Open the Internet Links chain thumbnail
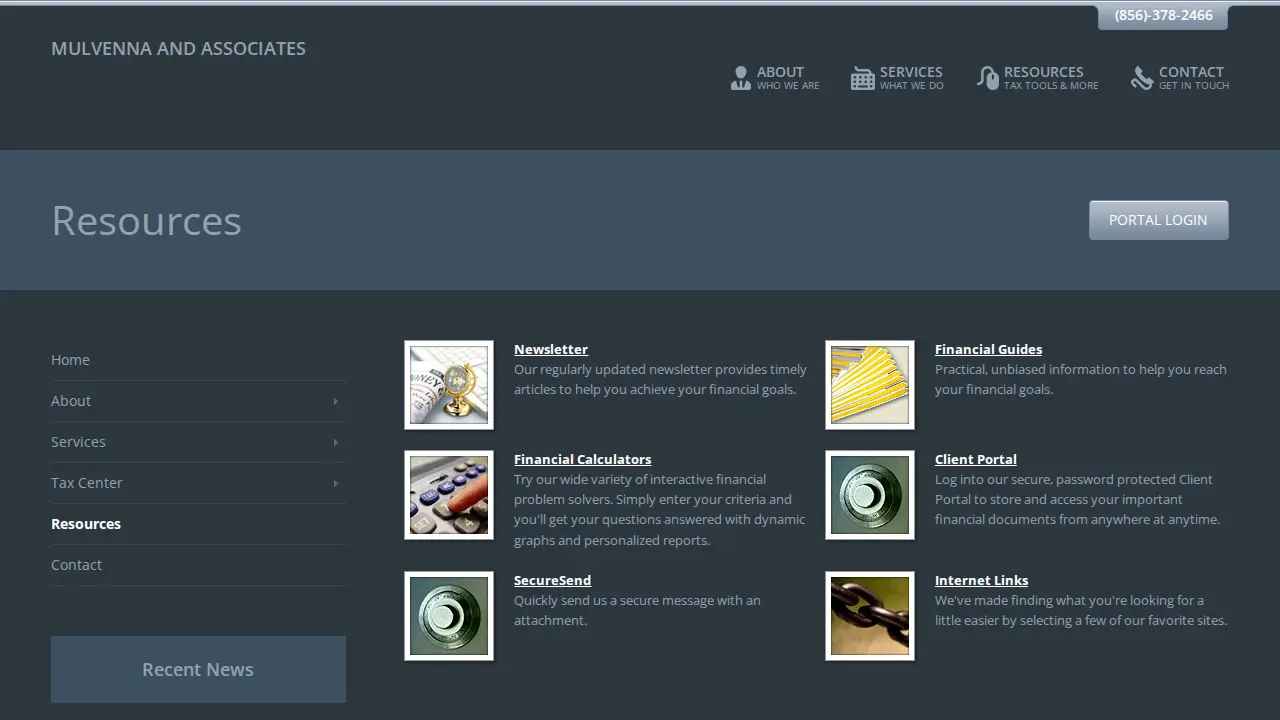The width and height of the screenshot is (1280, 720). click(870, 616)
